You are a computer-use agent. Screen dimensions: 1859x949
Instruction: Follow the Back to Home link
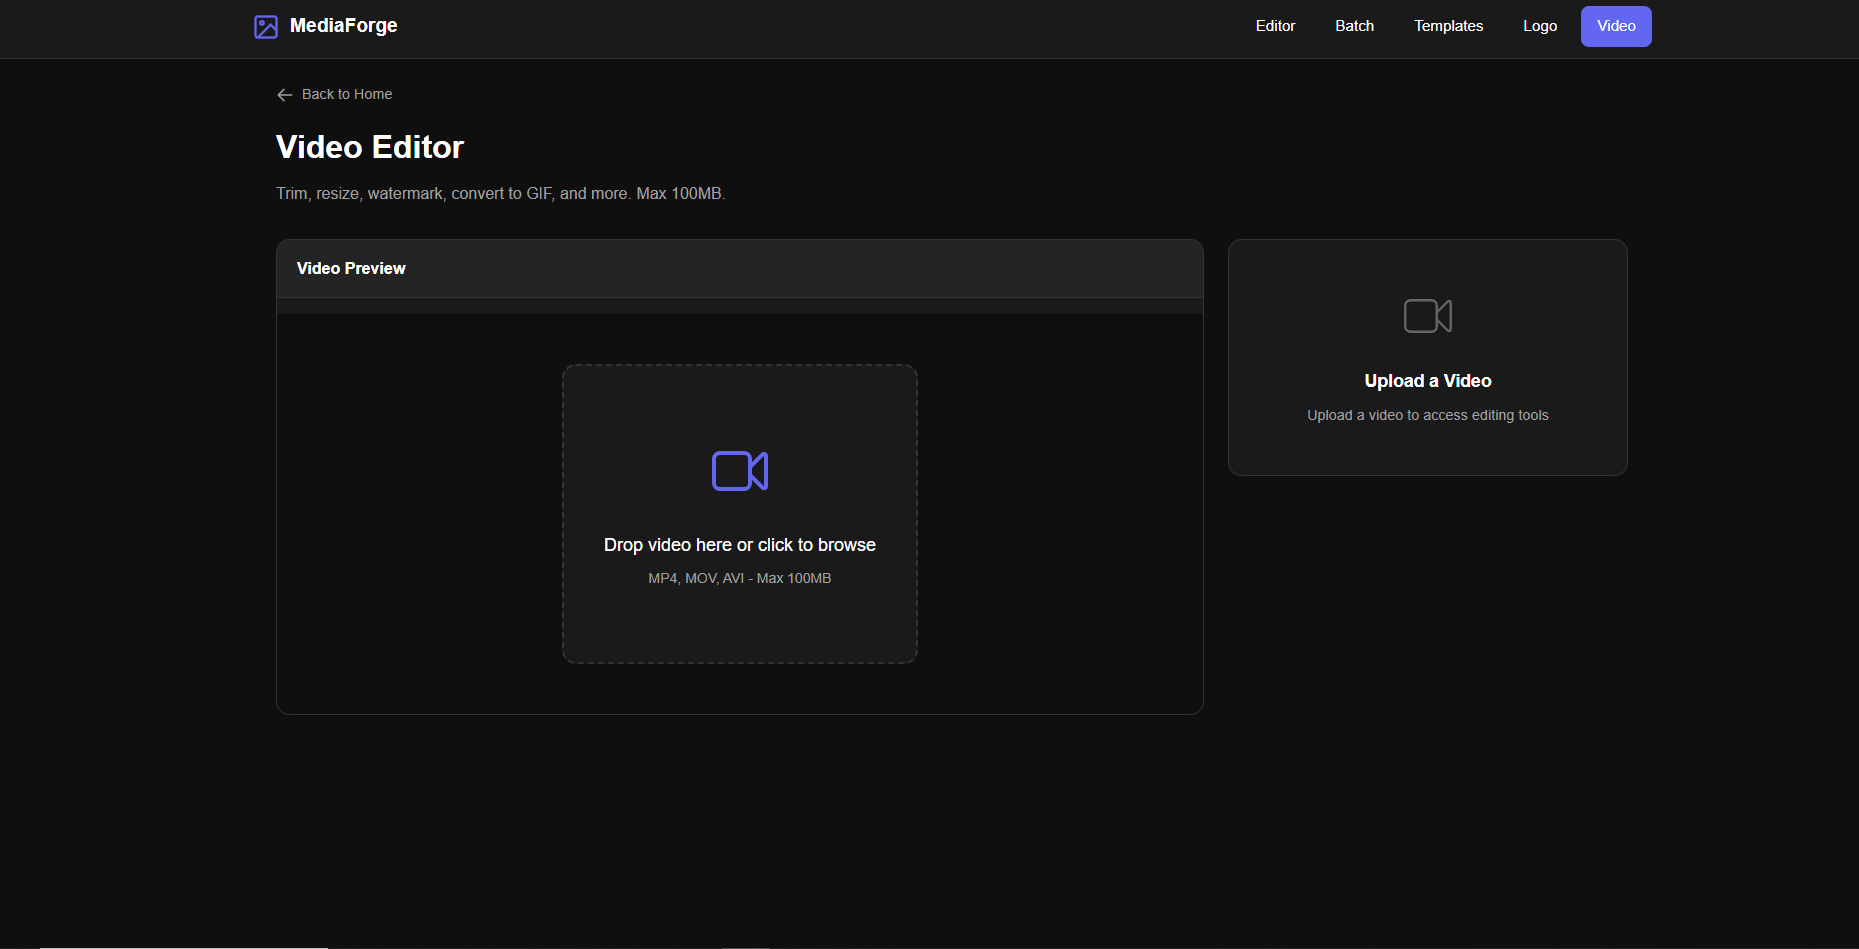coord(334,94)
